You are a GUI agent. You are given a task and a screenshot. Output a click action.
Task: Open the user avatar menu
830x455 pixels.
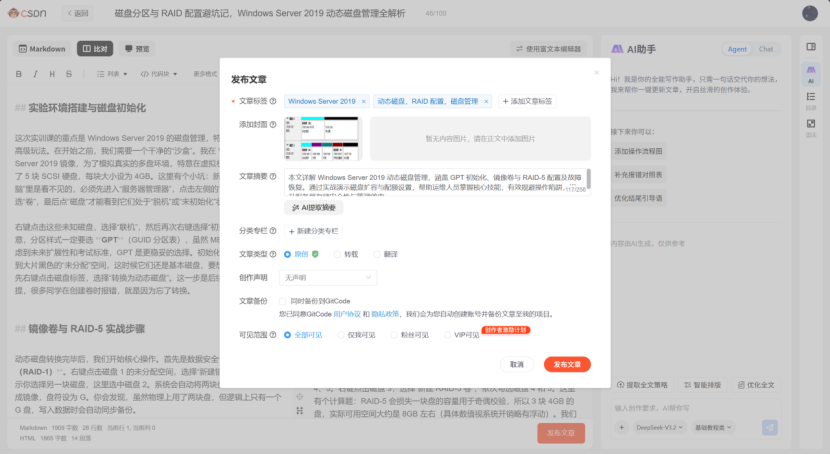810,13
